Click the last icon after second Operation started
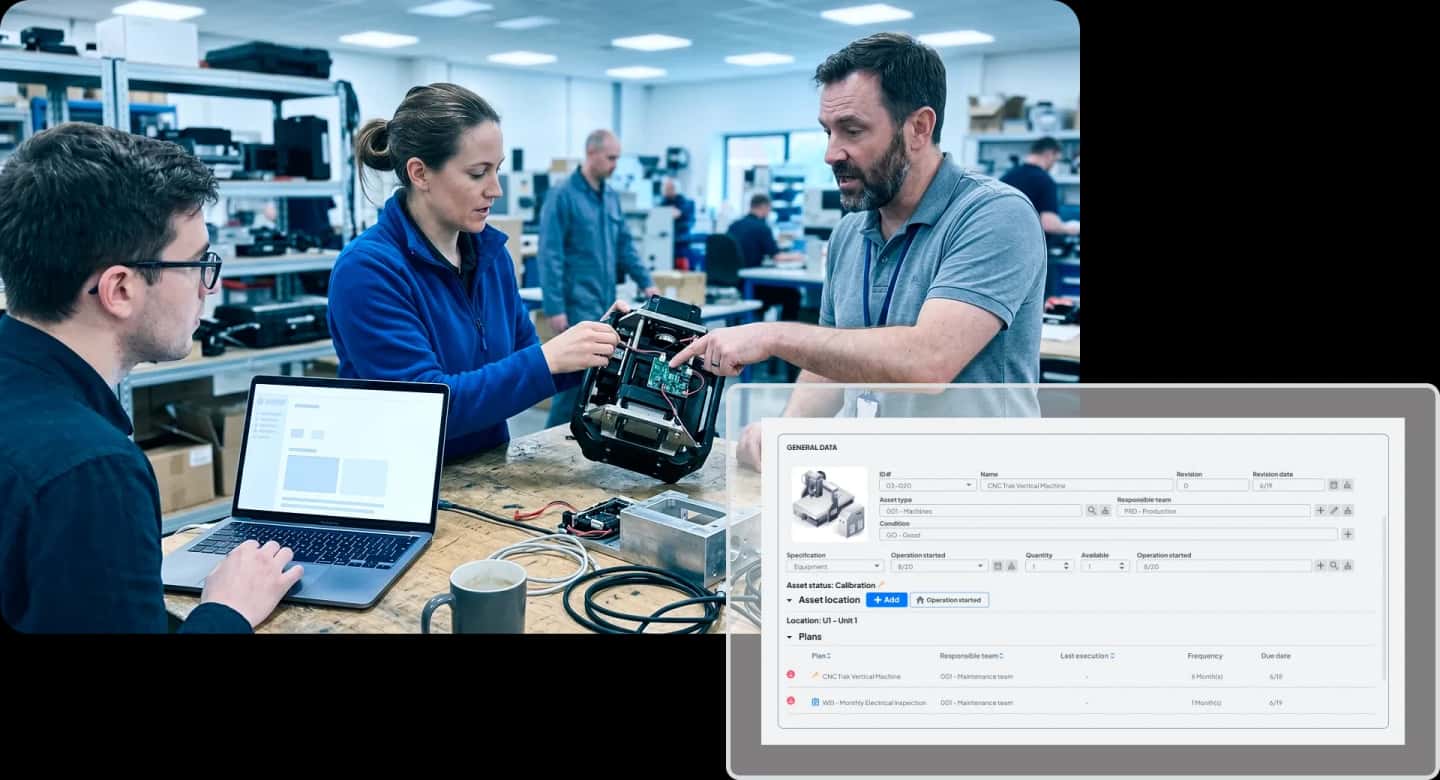The width and height of the screenshot is (1440, 780). (1348, 566)
